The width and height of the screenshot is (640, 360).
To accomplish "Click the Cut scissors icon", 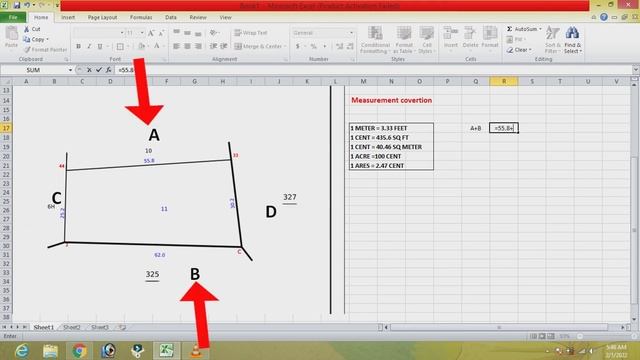I will [27, 29].
